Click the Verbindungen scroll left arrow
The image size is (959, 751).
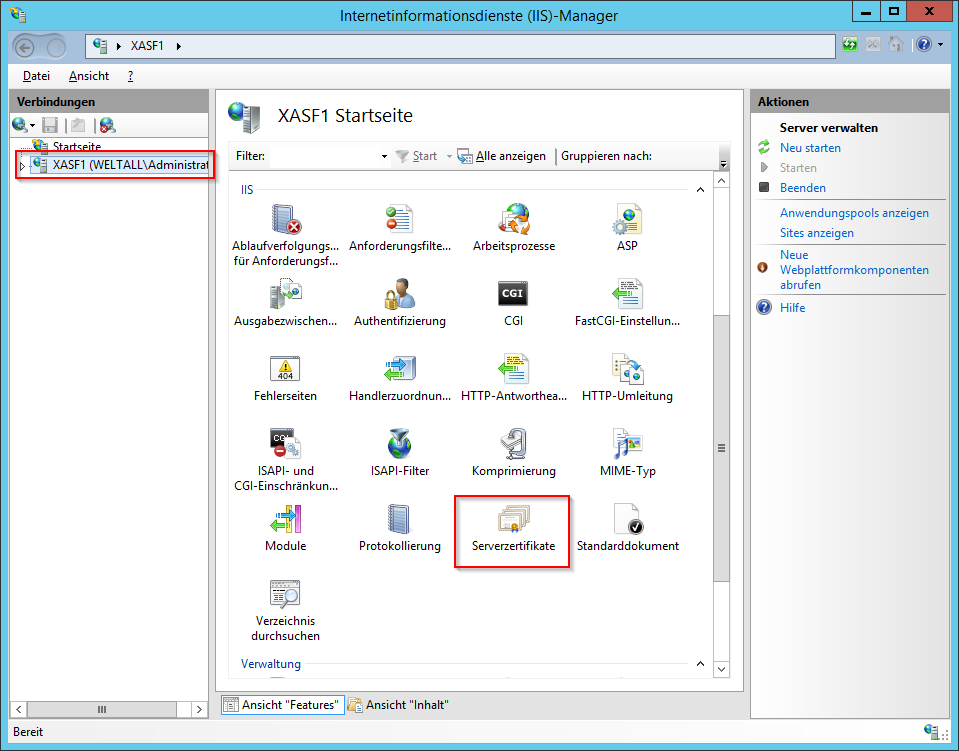19,709
